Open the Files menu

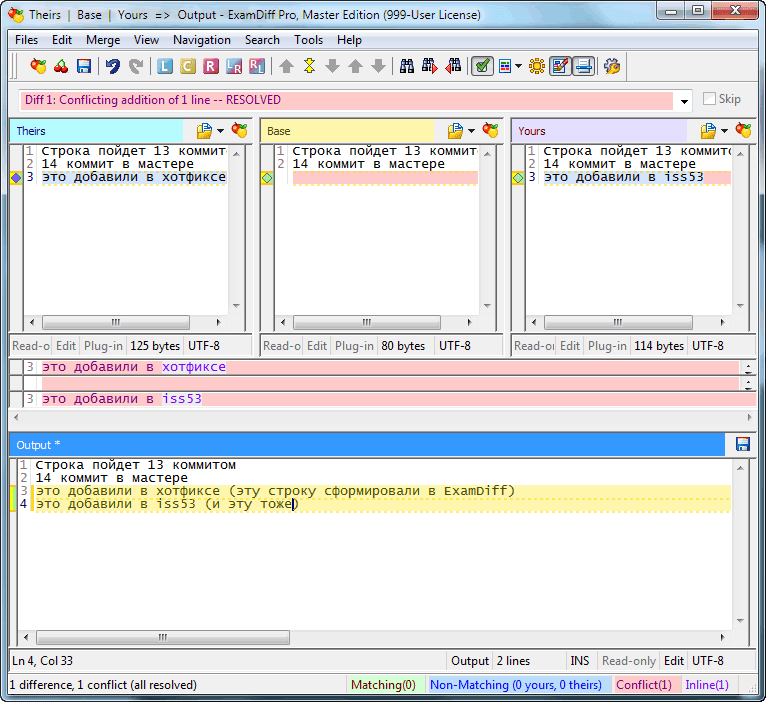pyautogui.click(x=26, y=40)
